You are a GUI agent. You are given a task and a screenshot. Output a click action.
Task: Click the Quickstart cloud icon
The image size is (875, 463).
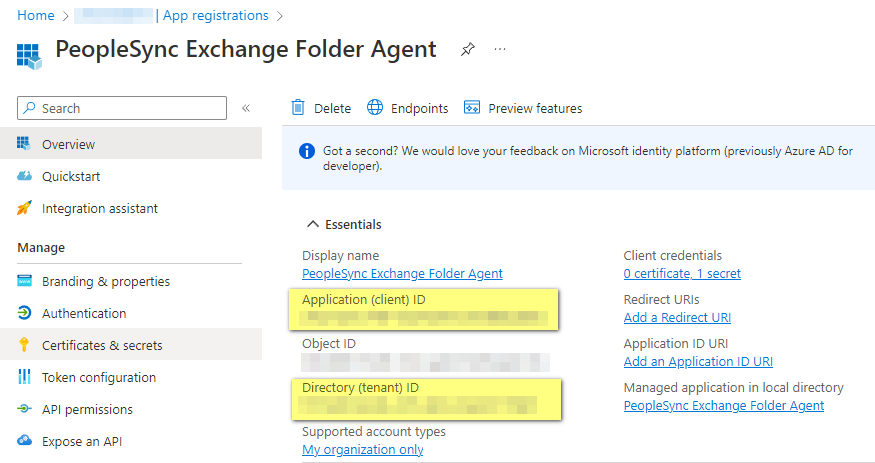pyautogui.click(x=24, y=176)
